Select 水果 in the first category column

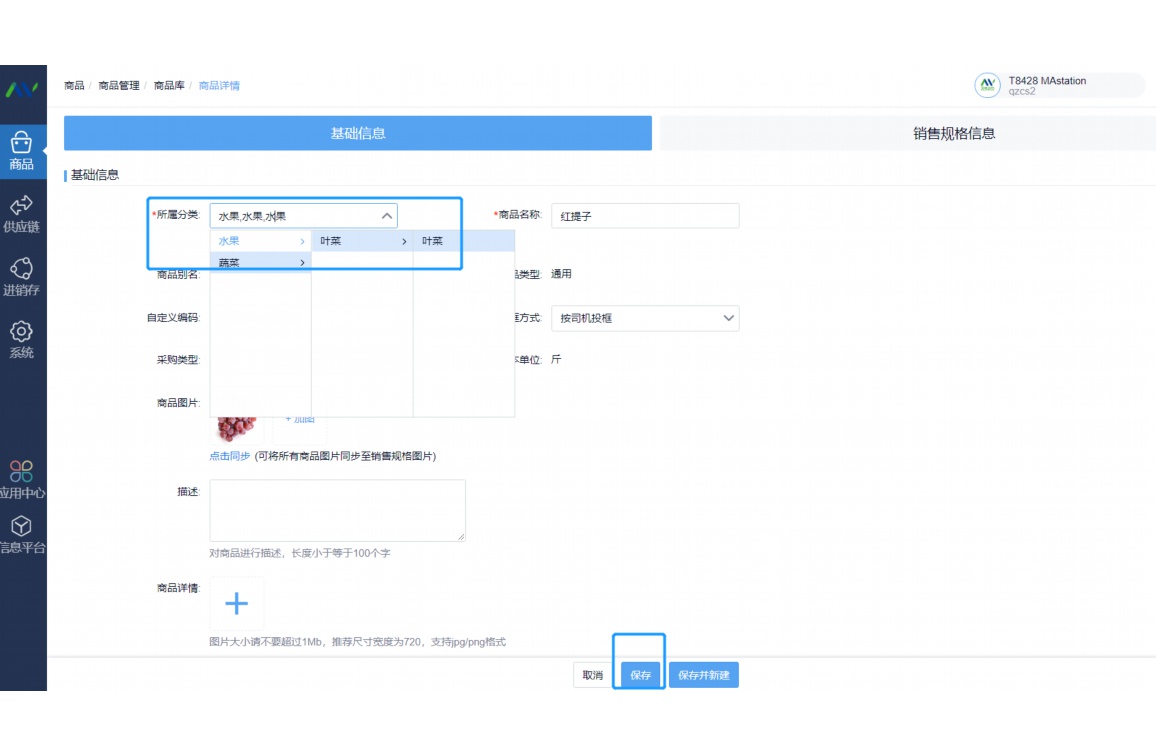[x=260, y=241]
